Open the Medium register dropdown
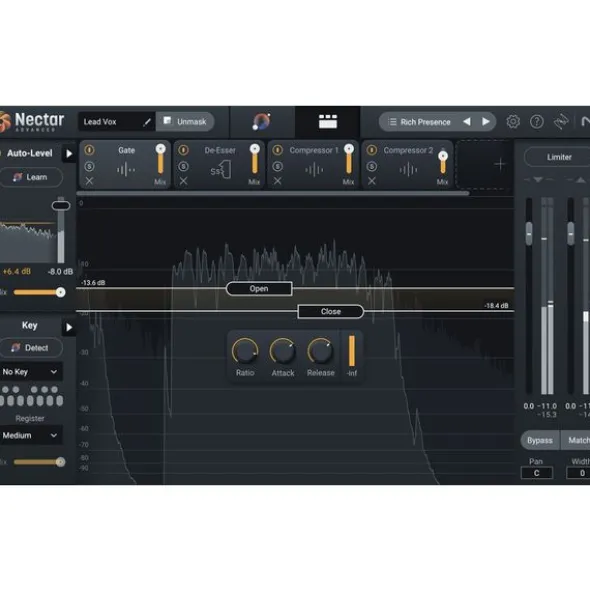Screen dimensions: 590x591 tap(30, 435)
